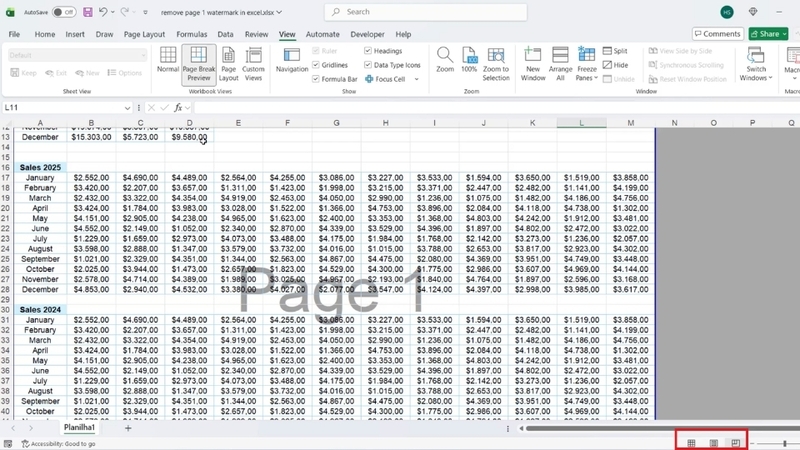Click Page Break Preview icon in status bar
This screenshot has height=450, width=800.
tap(735, 443)
